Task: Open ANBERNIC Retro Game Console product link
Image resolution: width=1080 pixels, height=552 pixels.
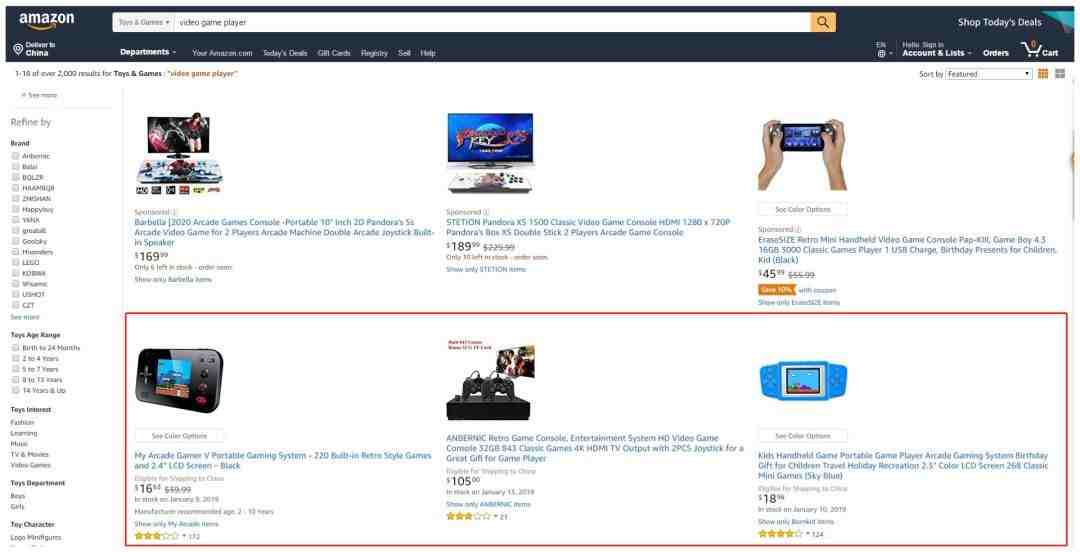Action: [594, 448]
